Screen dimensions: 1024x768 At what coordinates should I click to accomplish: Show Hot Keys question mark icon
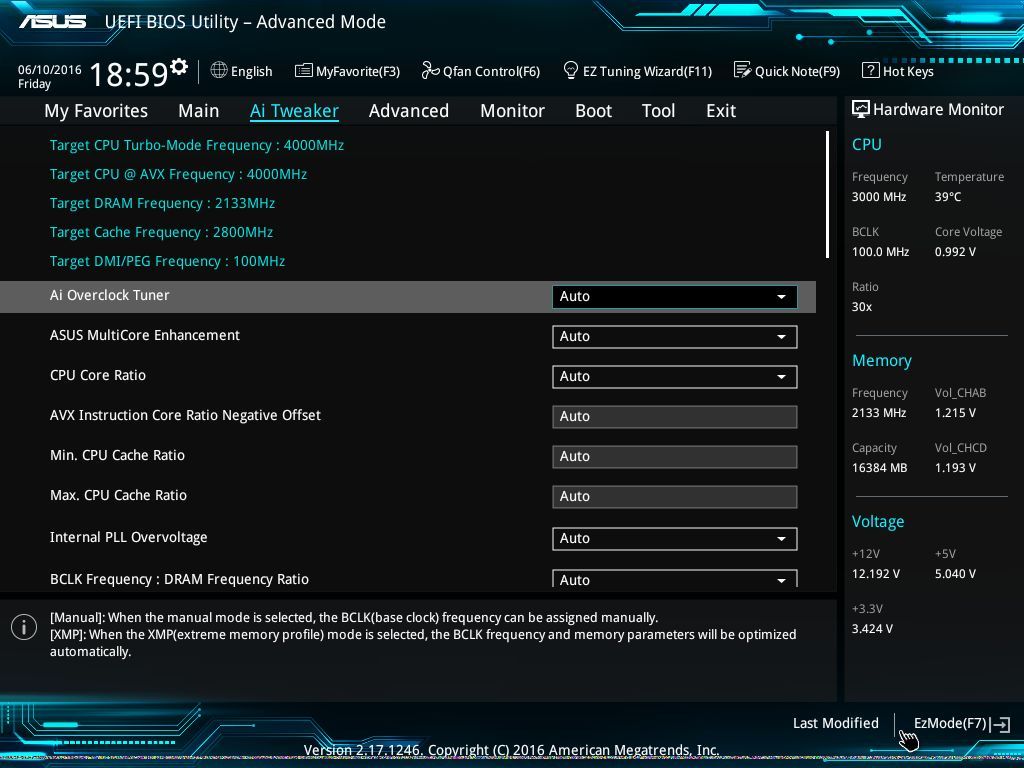[871, 70]
